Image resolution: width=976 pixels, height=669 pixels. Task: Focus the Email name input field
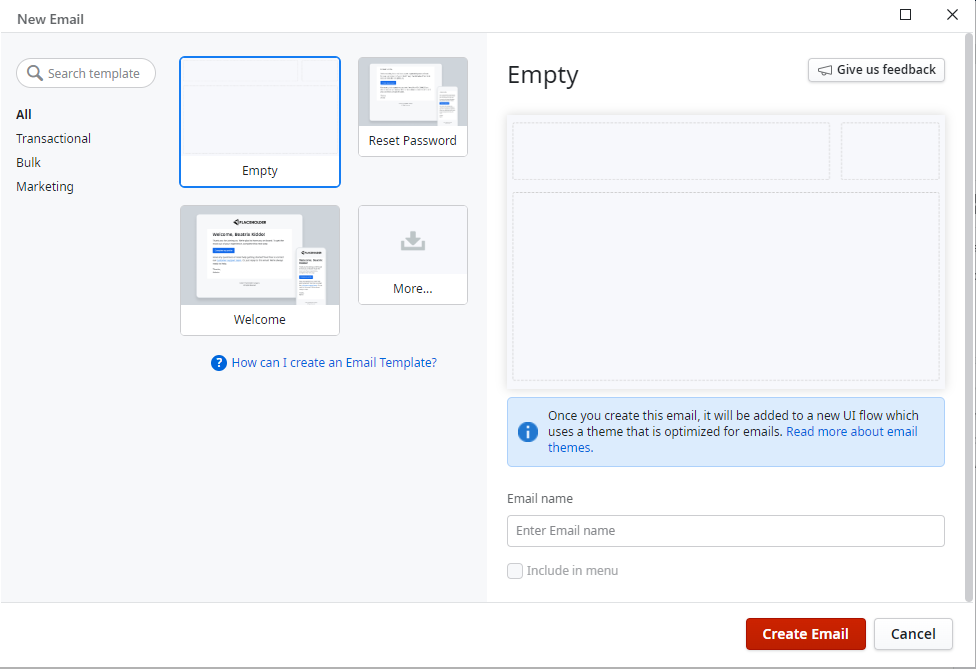(725, 531)
